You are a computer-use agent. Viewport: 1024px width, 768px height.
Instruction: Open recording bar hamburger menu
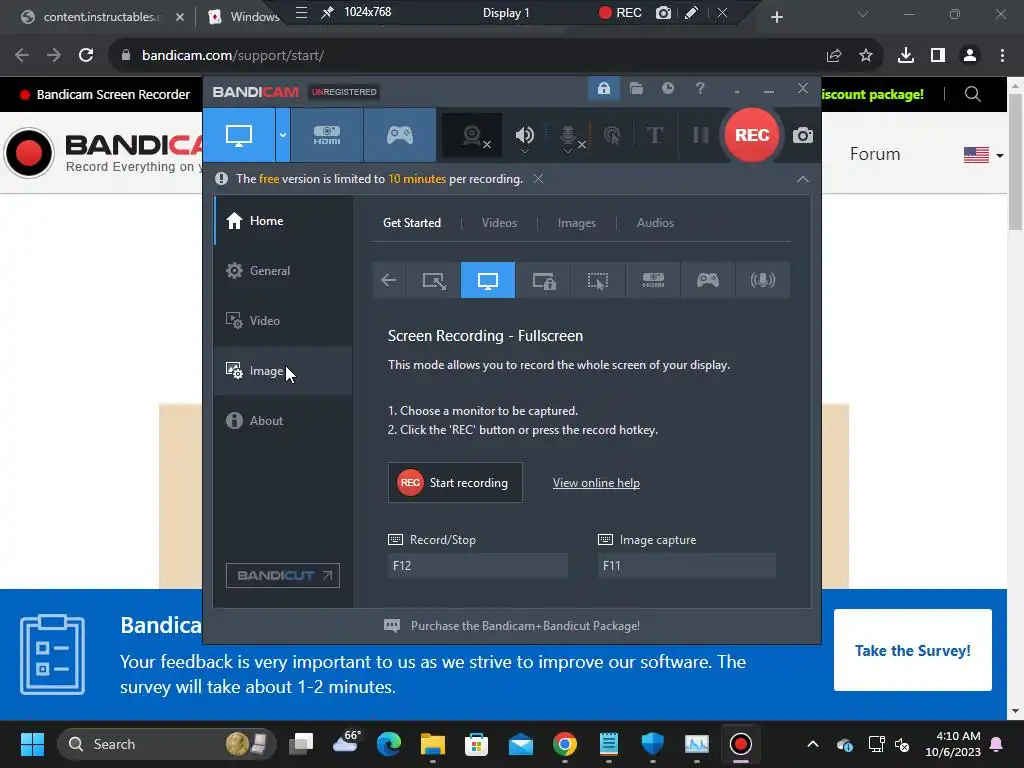coord(301,12)
